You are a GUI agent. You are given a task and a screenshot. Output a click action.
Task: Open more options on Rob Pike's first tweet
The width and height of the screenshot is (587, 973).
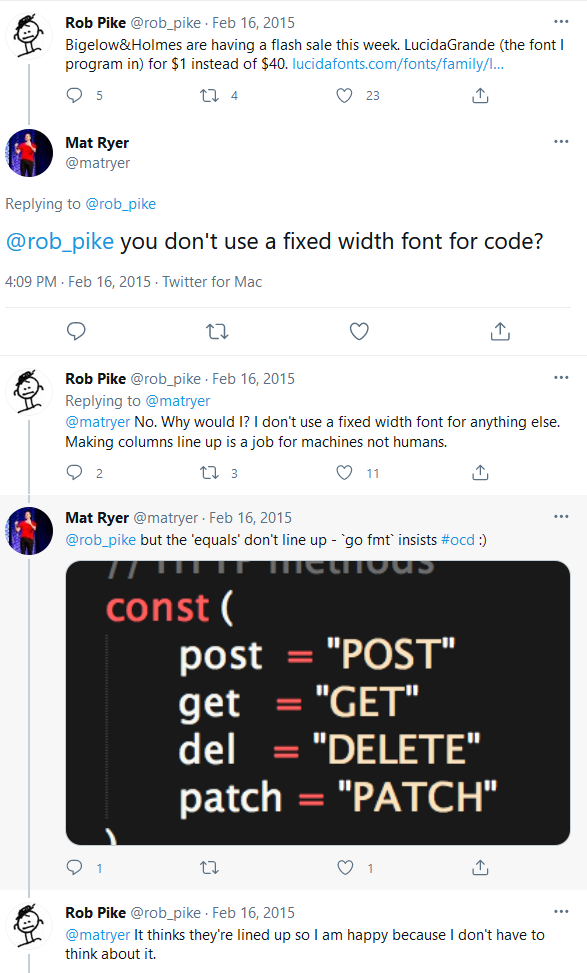click(x=561, y=22)
